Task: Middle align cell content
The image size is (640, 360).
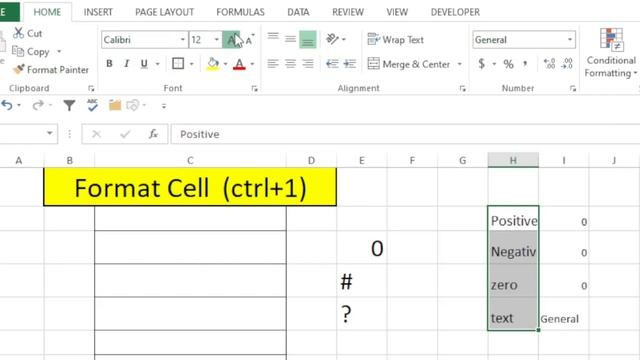Action: tap(290, 39)
